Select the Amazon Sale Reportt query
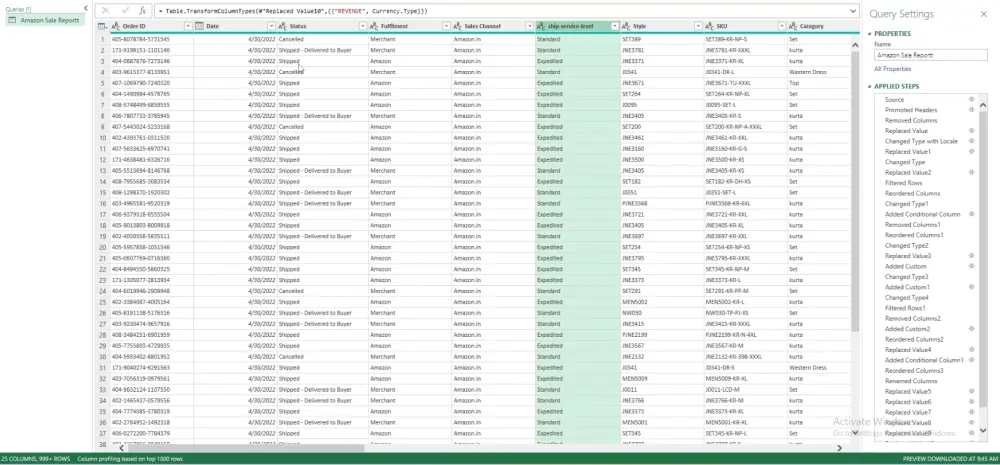Screen dimensions: 1000x465 click(45, 20)
